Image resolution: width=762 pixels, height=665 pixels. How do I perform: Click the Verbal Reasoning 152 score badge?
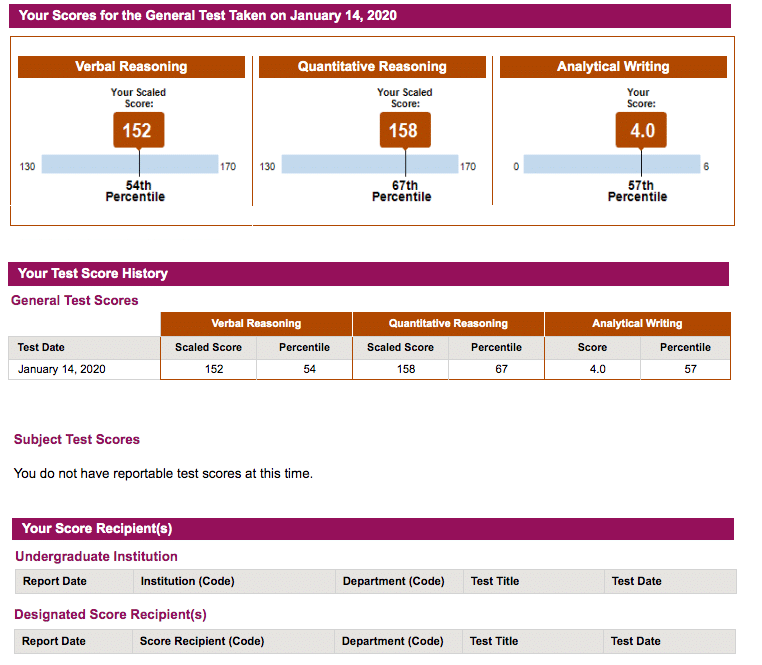pyautogui.click(x=139, y=130)
